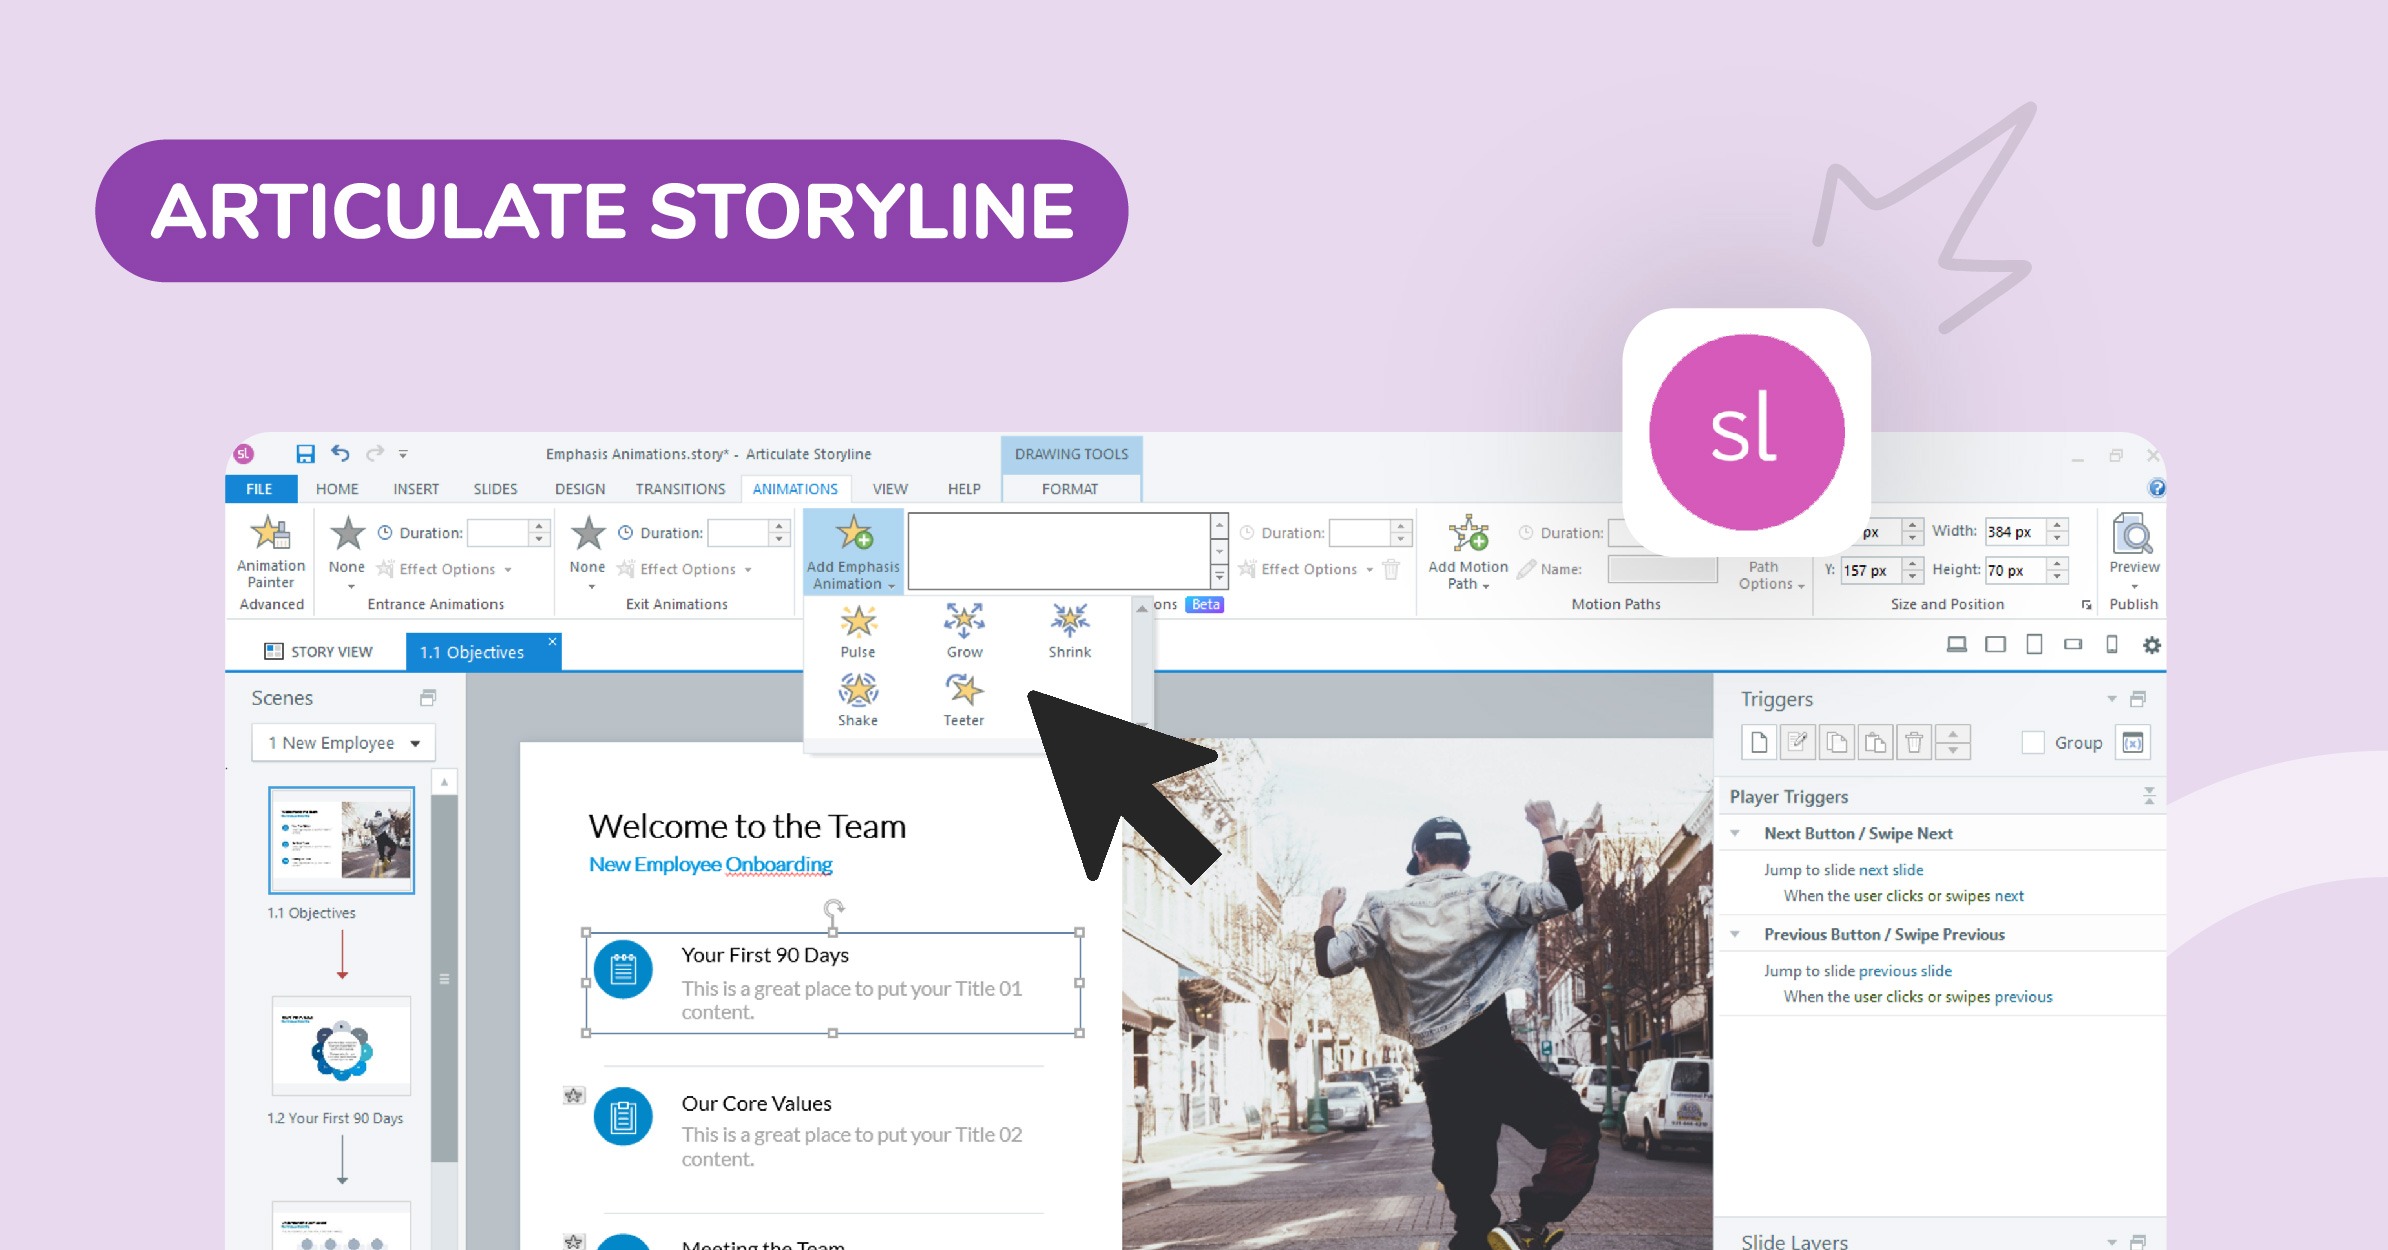Open the Path Options dropdown
The width and height of the screenshot is (2388, 1250).
(1771, 575)
